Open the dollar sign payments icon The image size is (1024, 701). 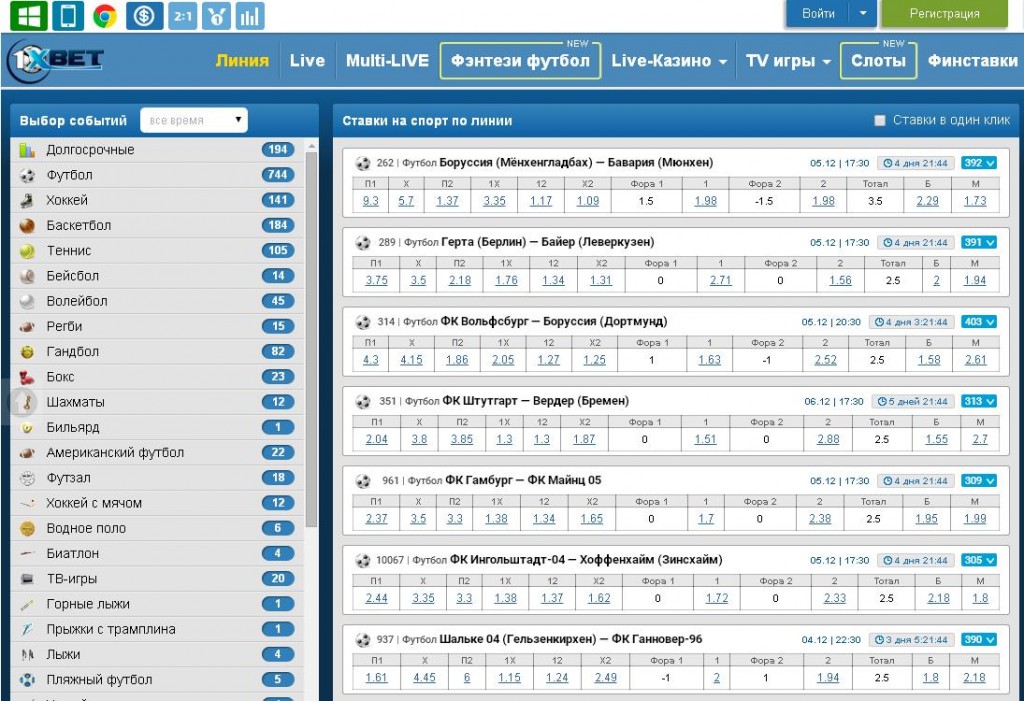(144, 15)
